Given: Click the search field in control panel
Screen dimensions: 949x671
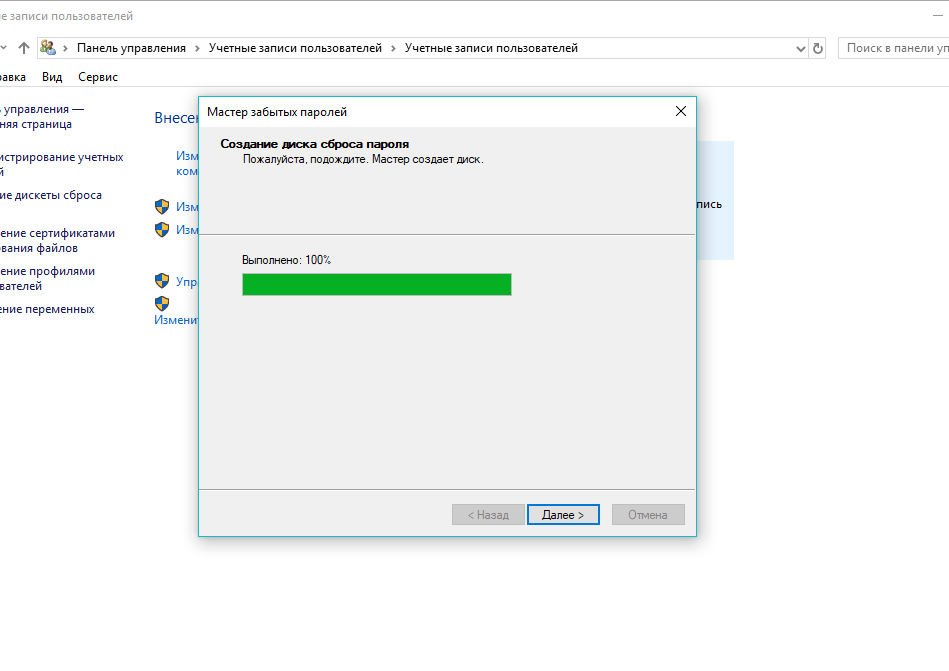Looking at the screenshot, I should [x=893, y=48].
